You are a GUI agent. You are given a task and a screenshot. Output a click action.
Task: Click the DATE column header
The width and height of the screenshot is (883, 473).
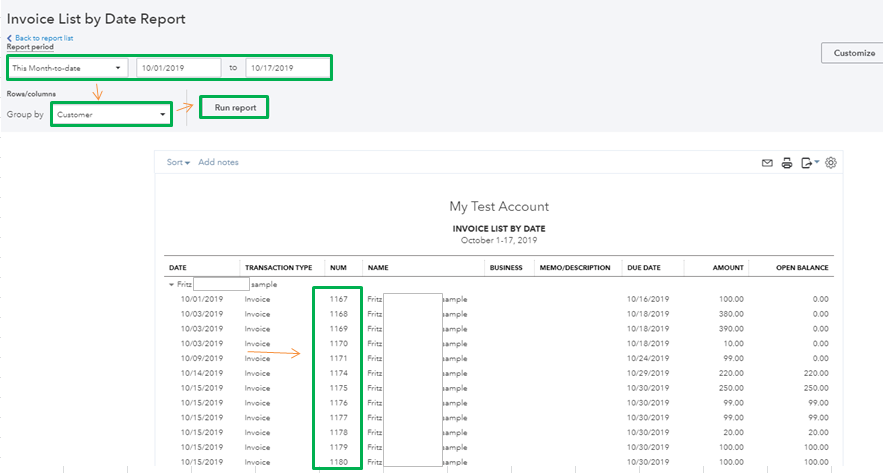click(177, 268)
